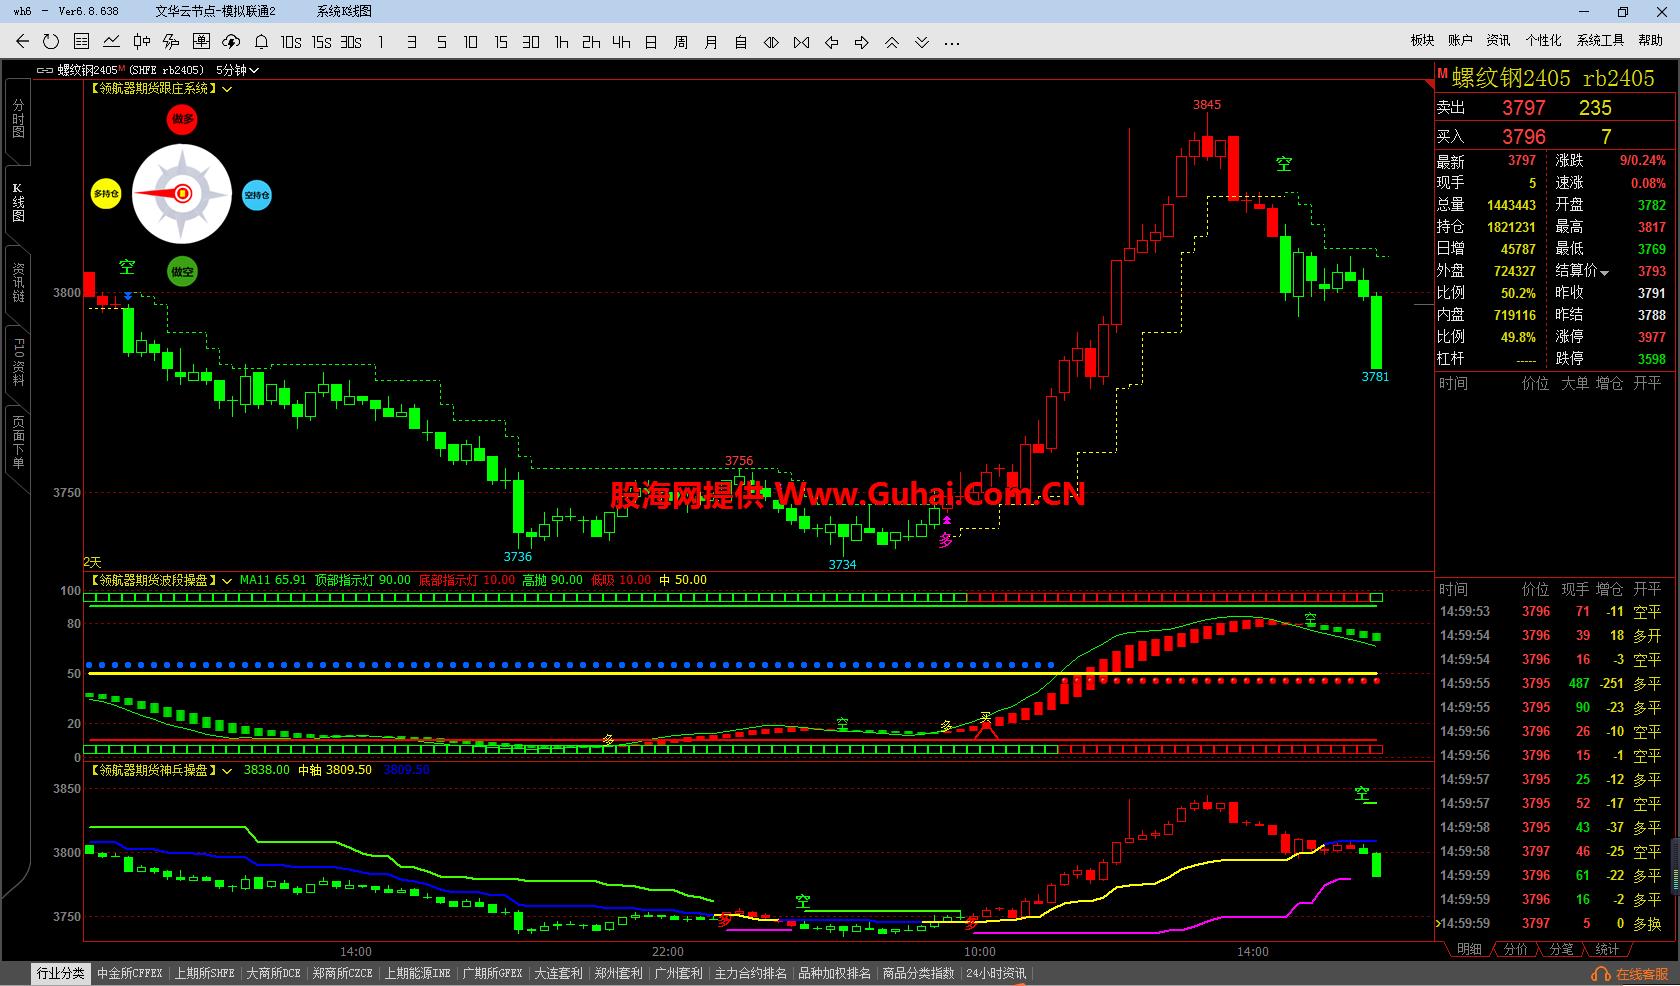Open the alert bell icon
1680x986 pixels.
tap(261, 42)
